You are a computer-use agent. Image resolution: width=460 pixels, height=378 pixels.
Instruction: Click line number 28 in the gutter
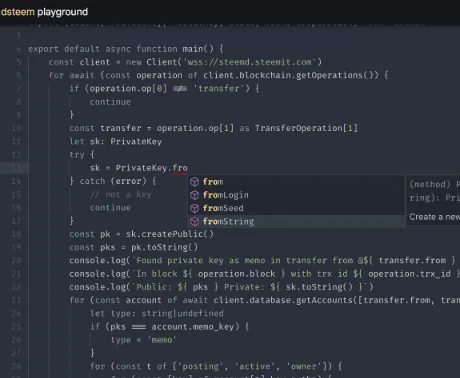(16, 366)
